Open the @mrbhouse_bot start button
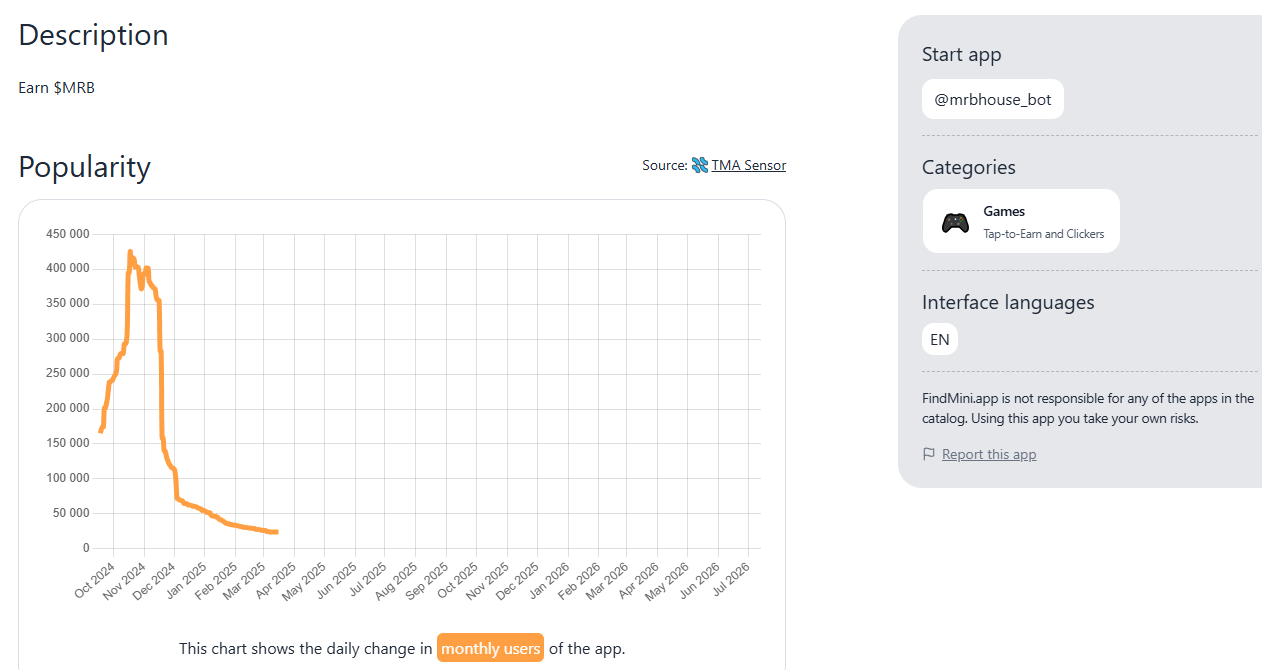 pos(993,99)
